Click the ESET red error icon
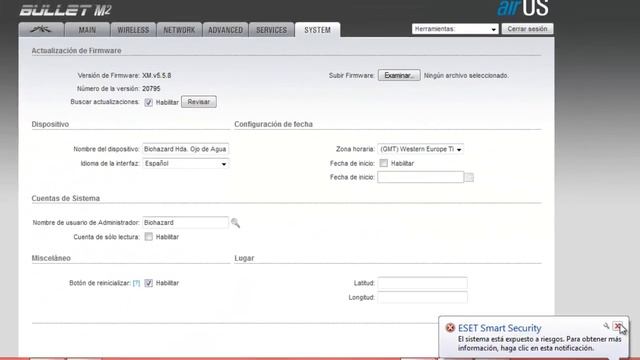The height and width of the screenshot is (360, 640). [x=450, y=328]
